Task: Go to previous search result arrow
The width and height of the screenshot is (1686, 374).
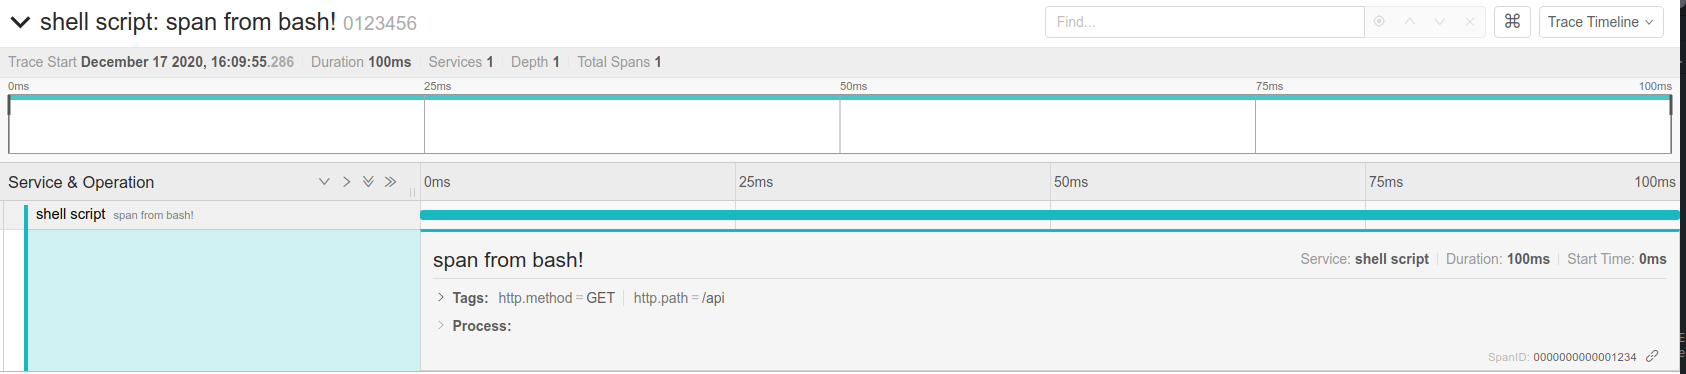Action: (x=1409, y=22)
